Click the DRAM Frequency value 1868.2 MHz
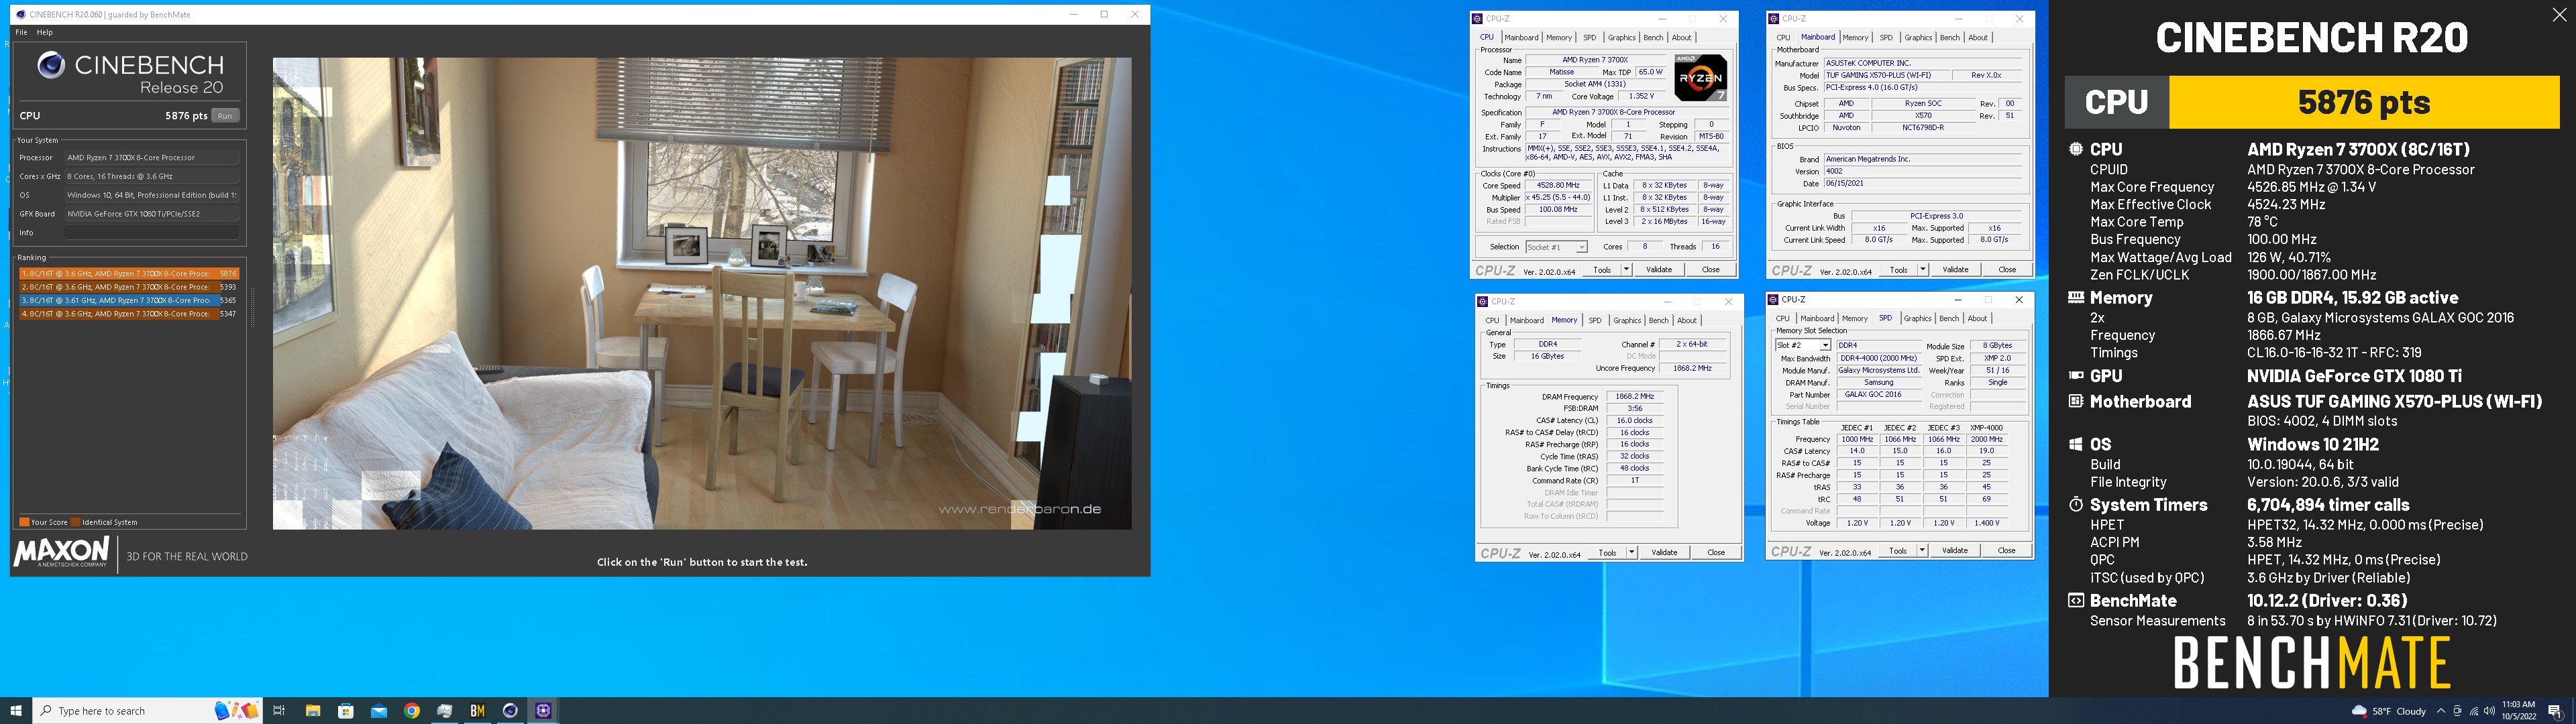The image size is (2576, 724). click(x=1634, y=396)
